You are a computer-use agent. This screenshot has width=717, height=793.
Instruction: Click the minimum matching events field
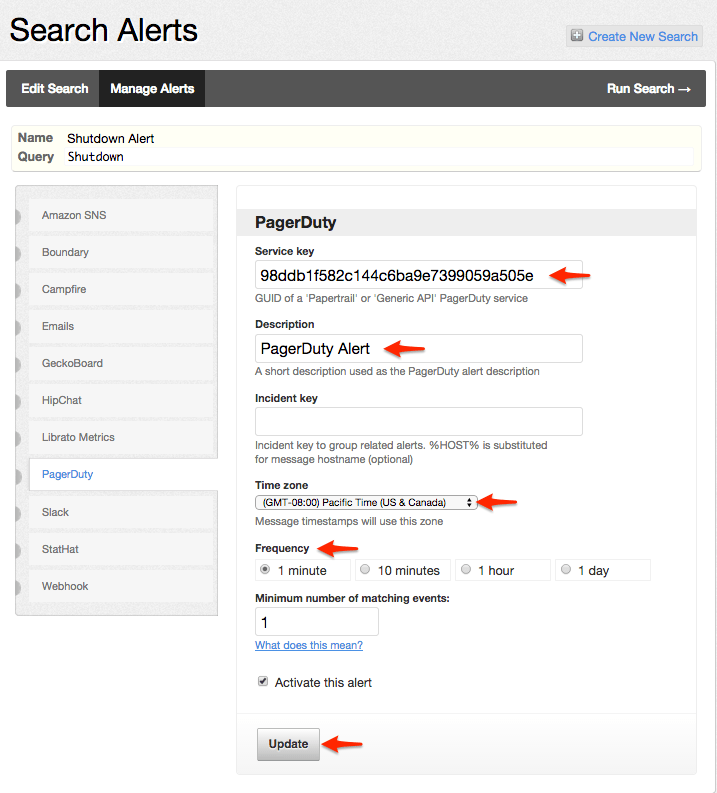(317, 622)
